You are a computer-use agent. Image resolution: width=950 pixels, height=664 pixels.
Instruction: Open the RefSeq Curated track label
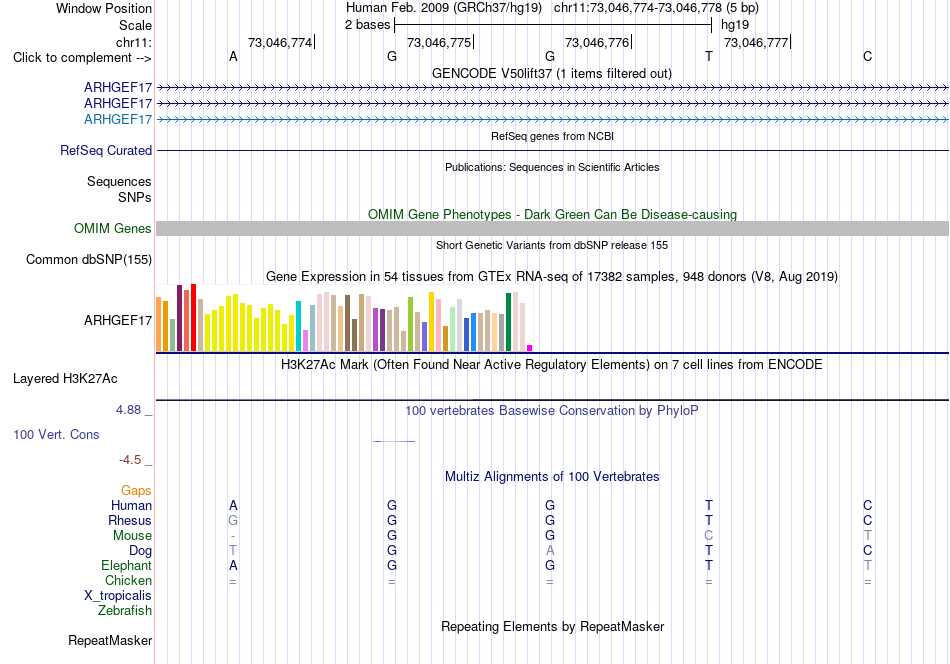click(x=106, y=150)
